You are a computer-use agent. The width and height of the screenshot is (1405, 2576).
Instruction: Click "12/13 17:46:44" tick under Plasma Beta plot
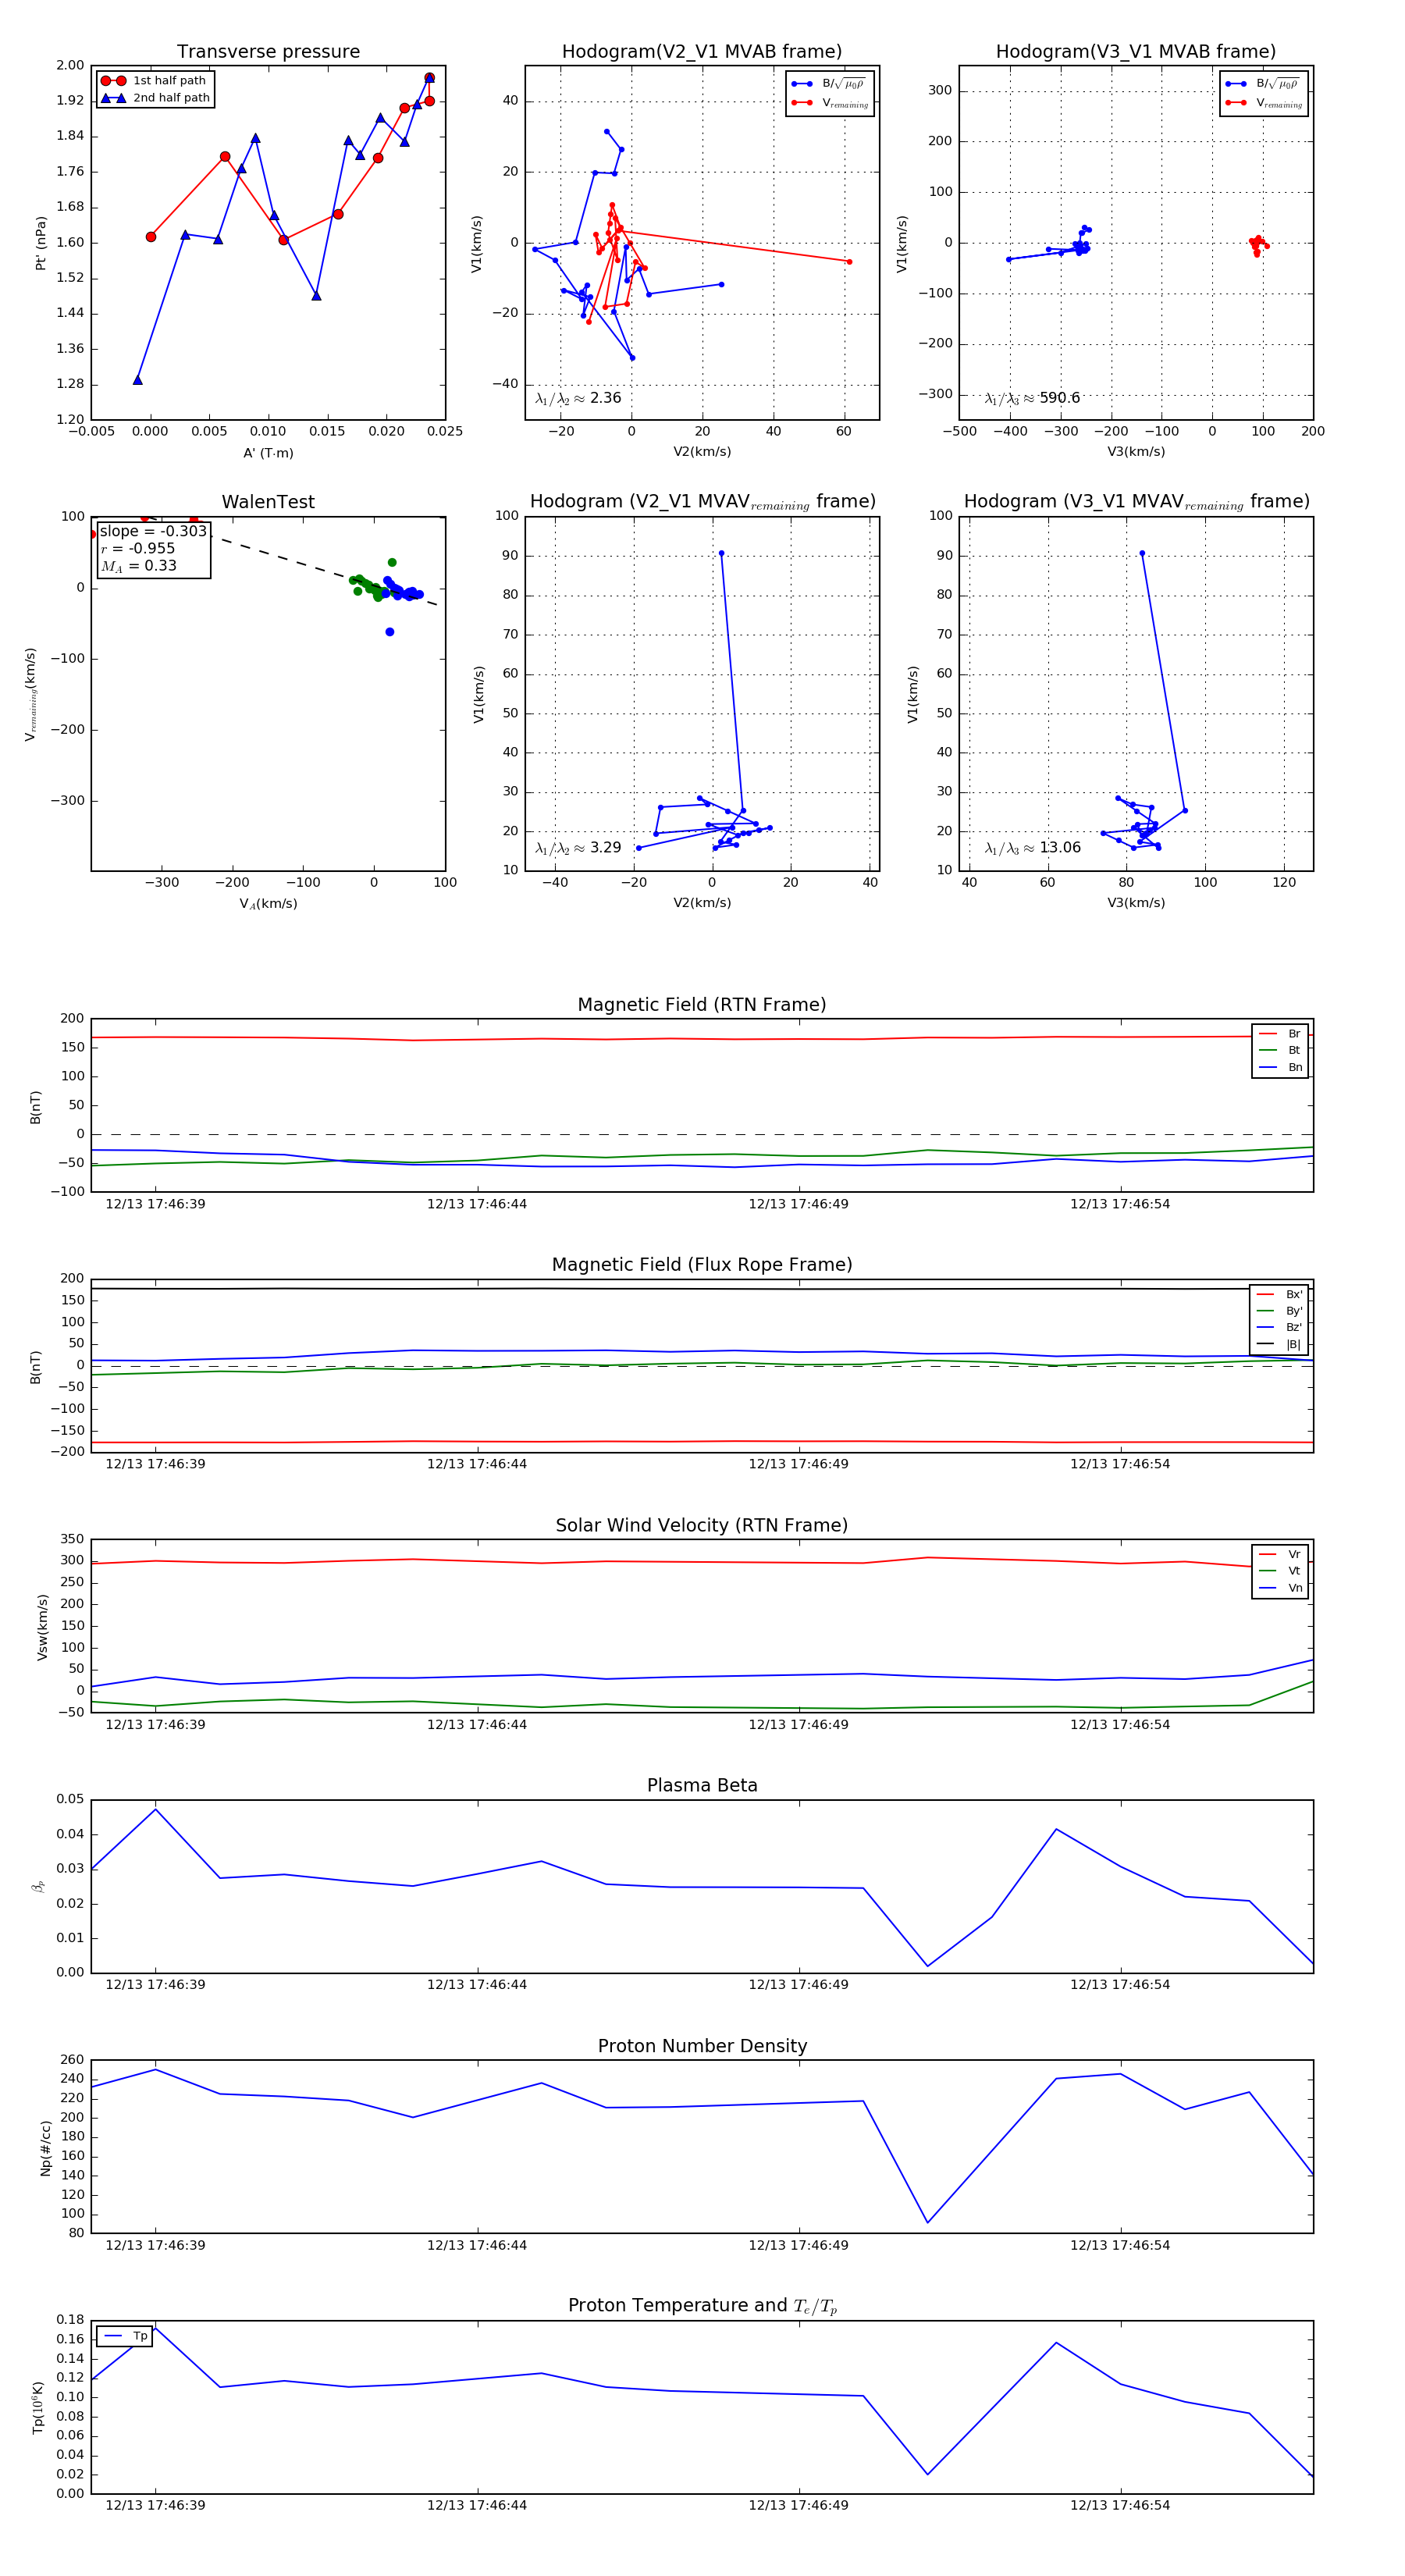click(476, 1985)
